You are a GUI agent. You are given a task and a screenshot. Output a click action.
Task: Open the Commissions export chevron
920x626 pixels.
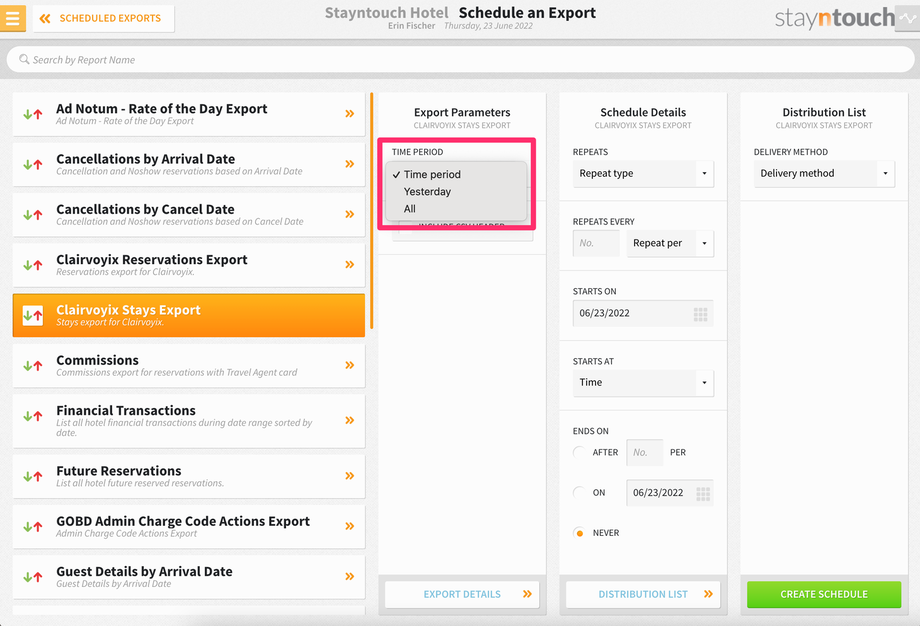[350, 365]
